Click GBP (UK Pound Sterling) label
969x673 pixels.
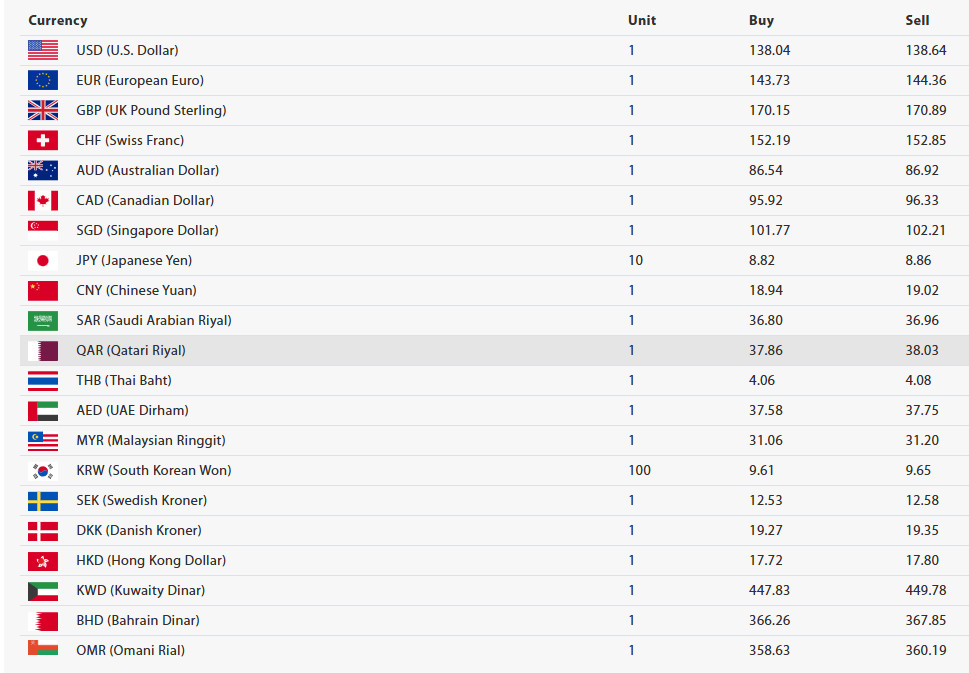point(151,110)
